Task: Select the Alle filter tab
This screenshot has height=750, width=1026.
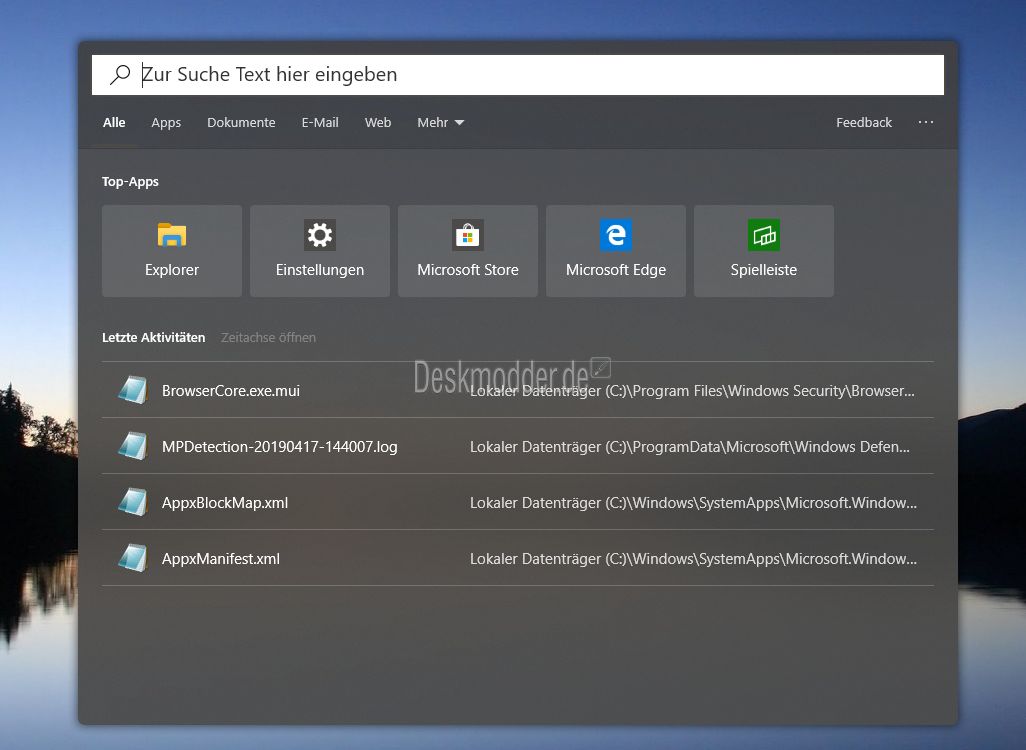Action: tap(114, 122)
